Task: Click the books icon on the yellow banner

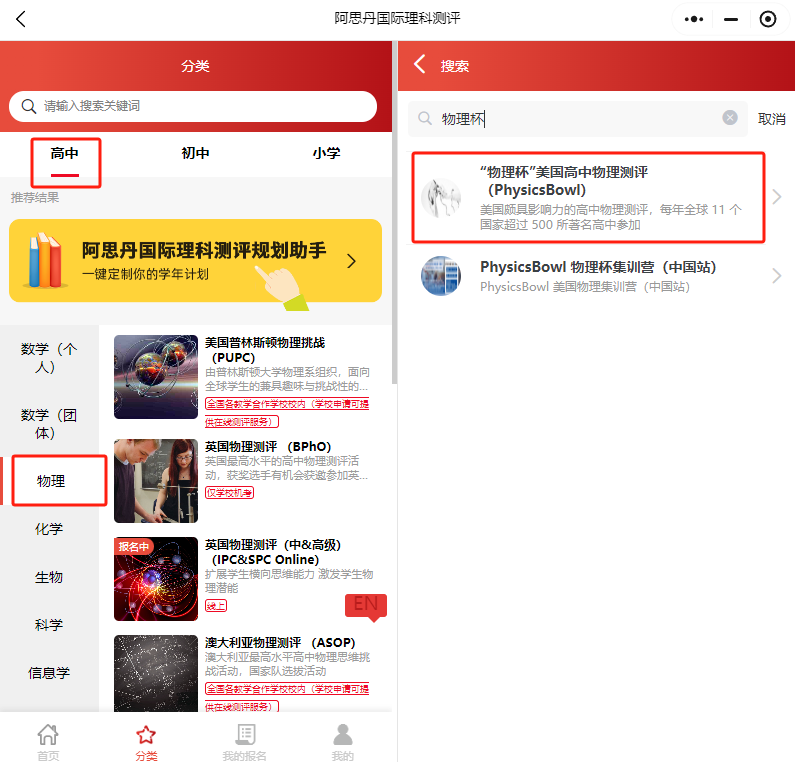Action: coord(45,260)
